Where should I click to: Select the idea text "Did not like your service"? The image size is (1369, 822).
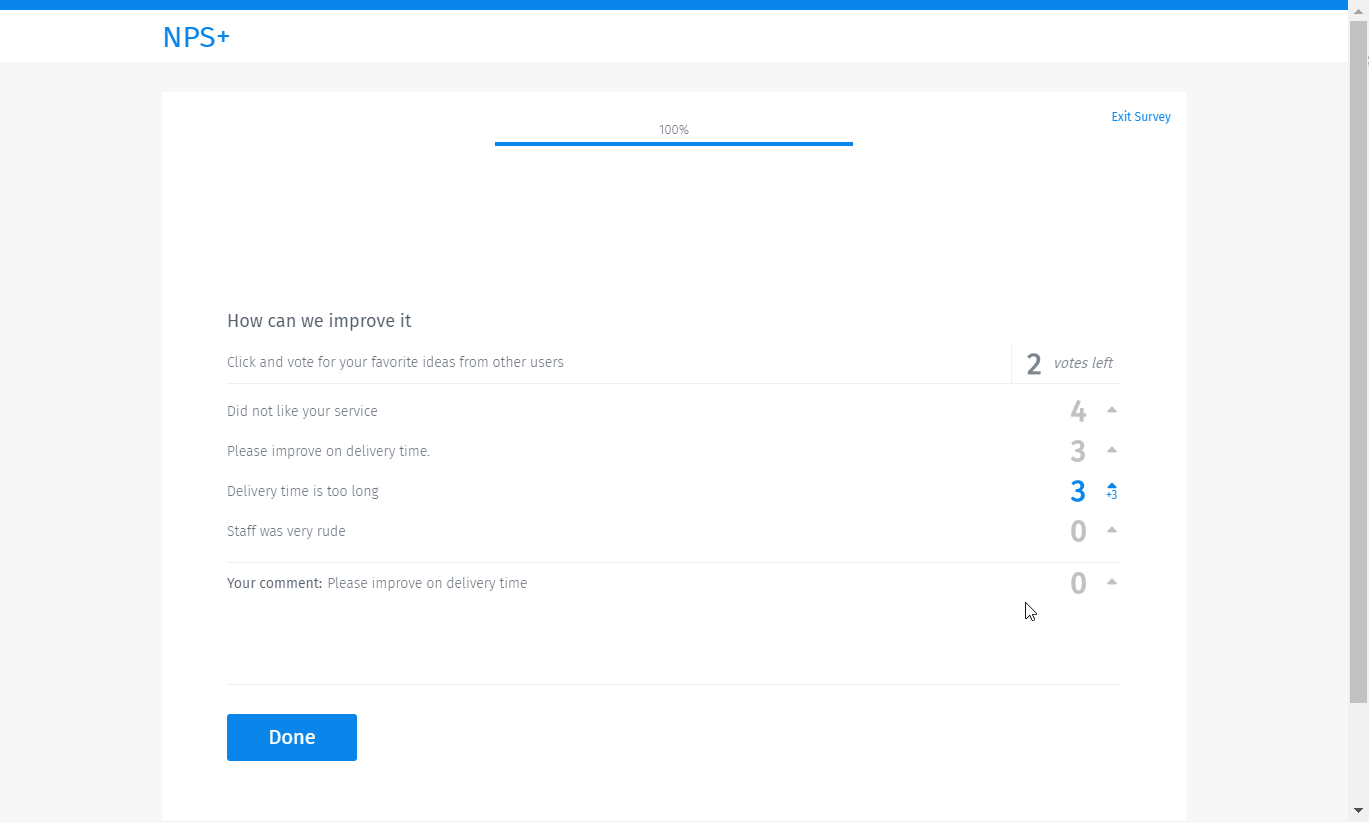coord(302,410)
